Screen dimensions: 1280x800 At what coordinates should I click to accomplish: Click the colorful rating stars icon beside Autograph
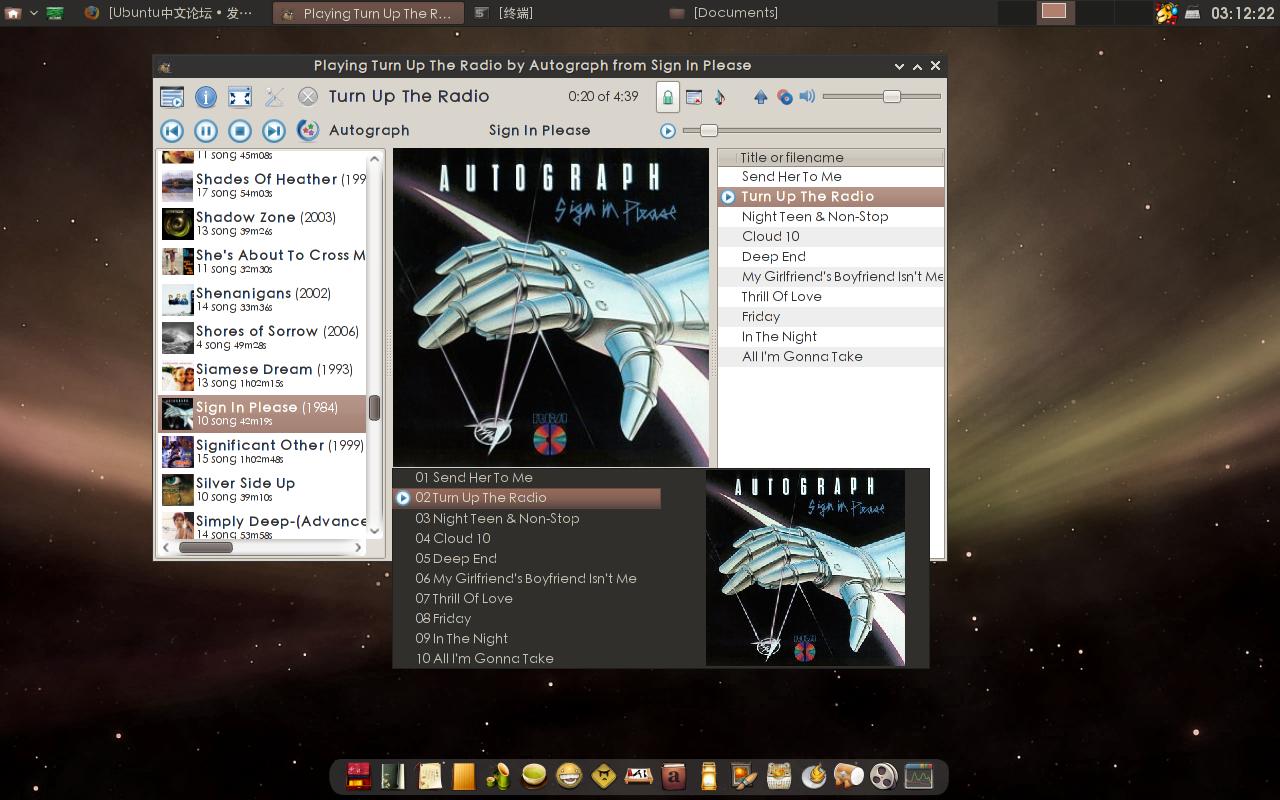pos(308,131)
